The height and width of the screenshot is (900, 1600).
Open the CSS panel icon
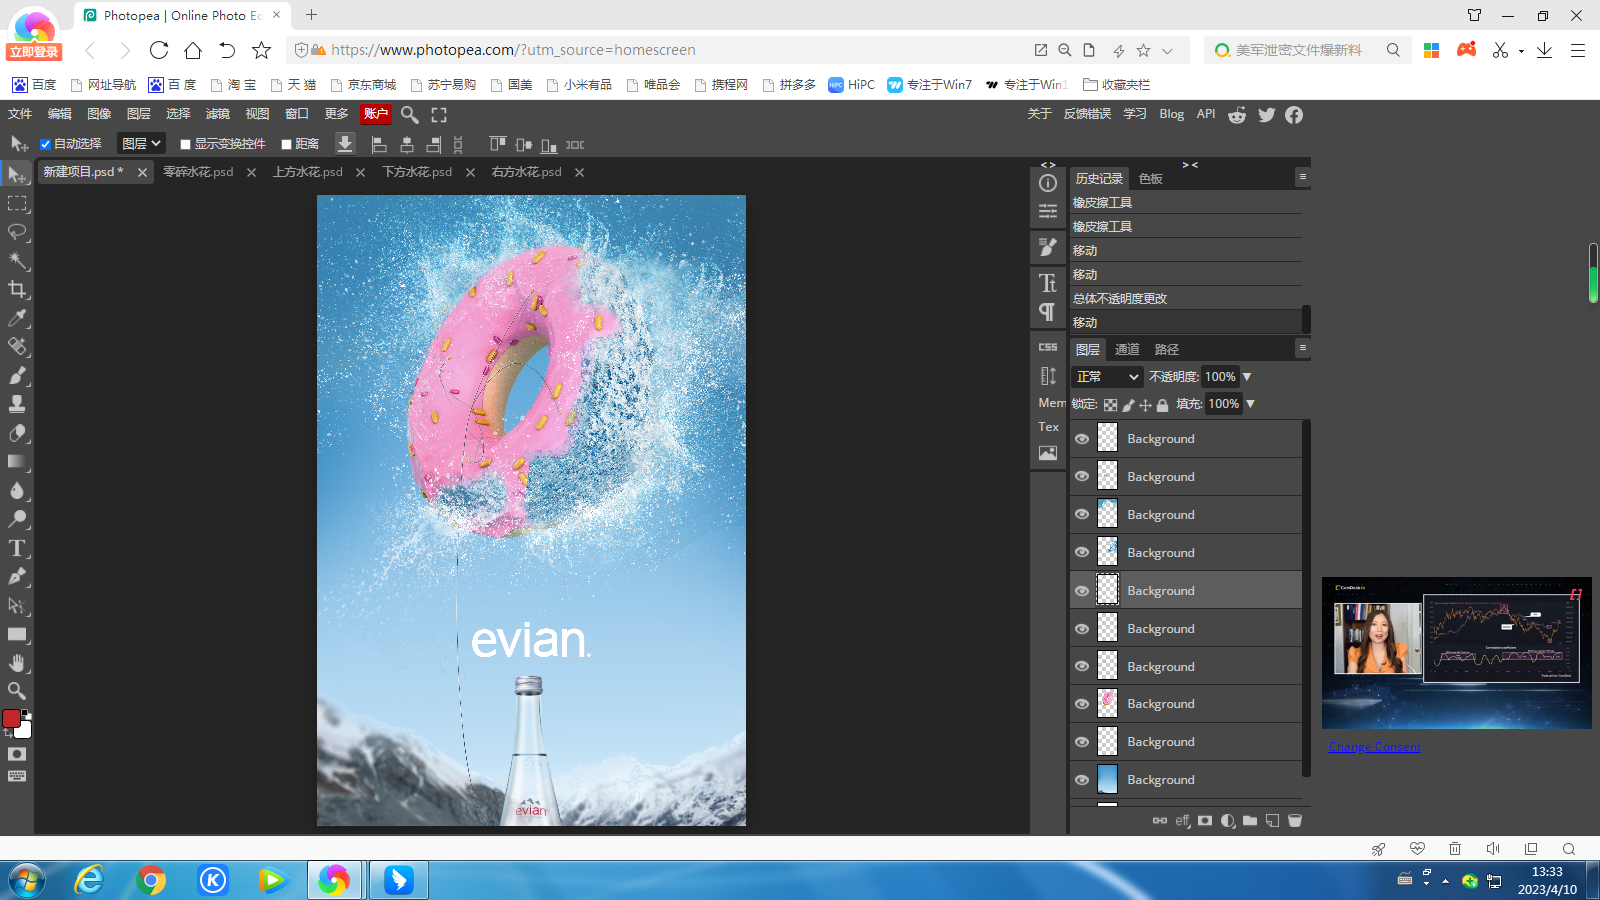1048,347
